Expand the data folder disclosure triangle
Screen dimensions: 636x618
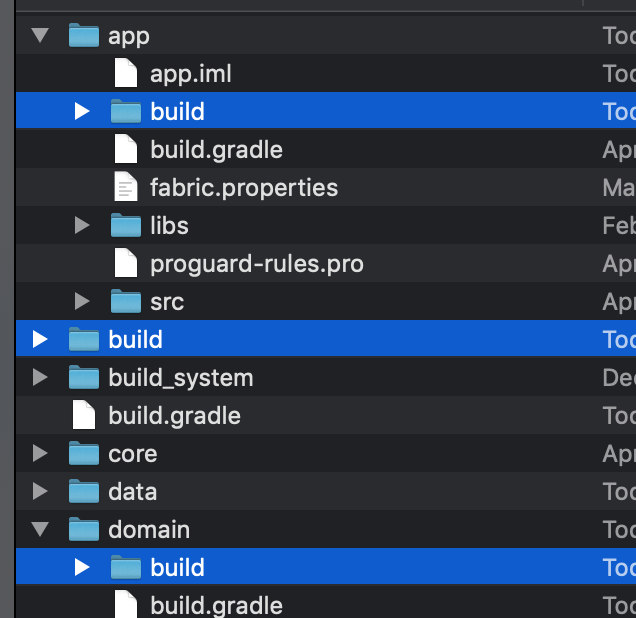[40, 491]
